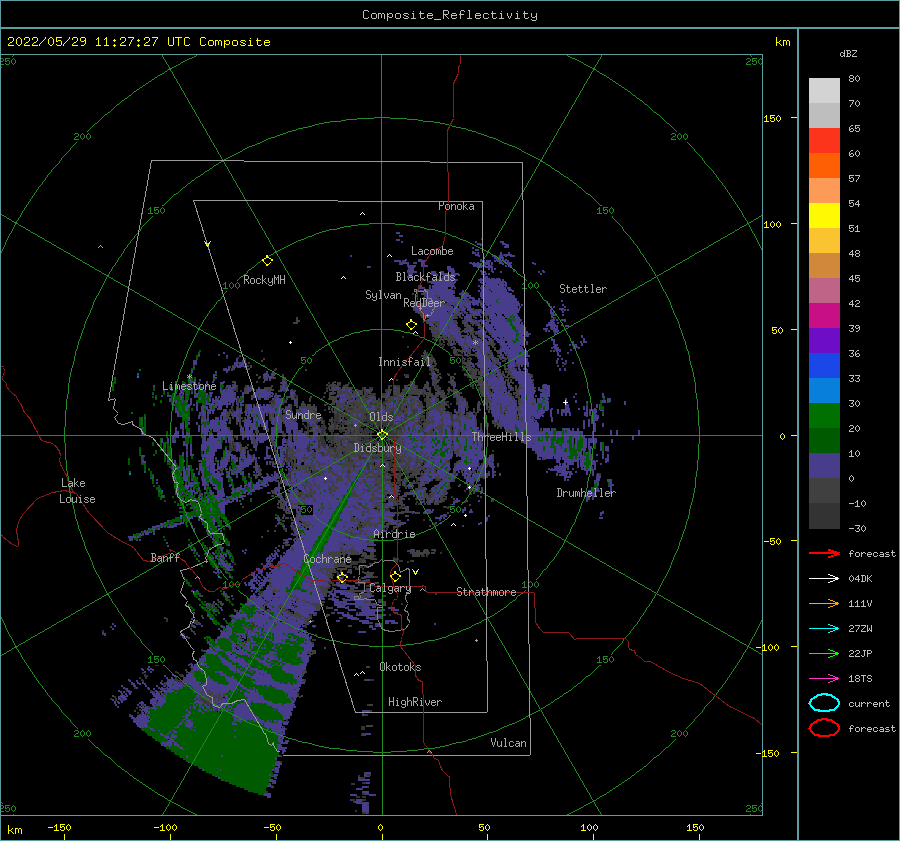900x841 pixels.
Task: Pick the magenta dBZ legend swatch
Action: 824,315
